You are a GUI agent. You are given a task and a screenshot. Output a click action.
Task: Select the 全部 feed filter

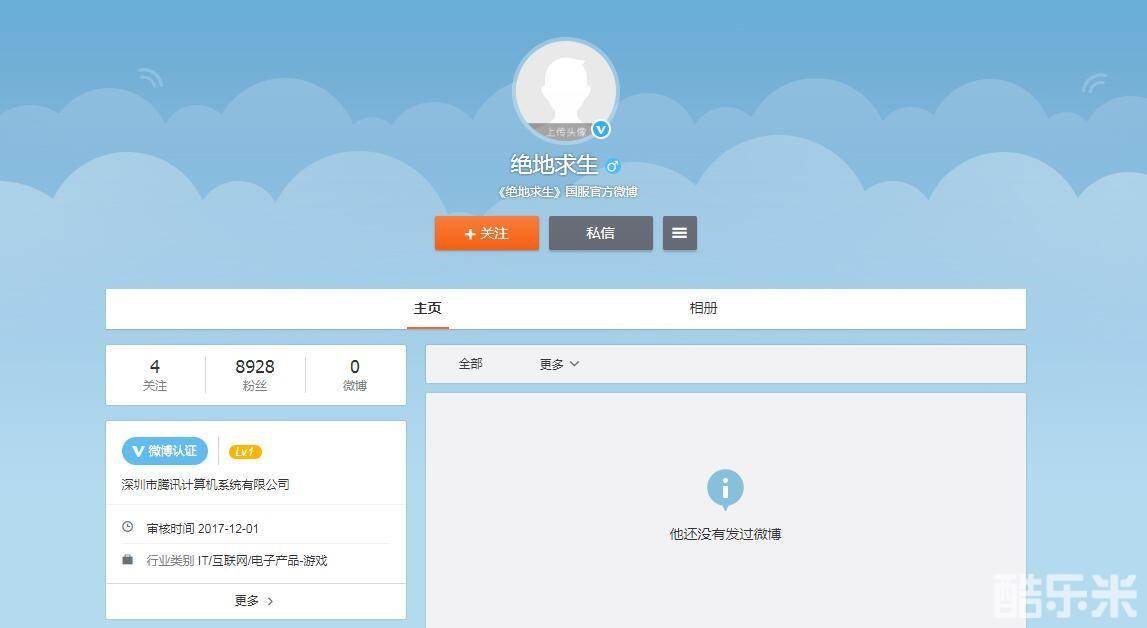[x=470, y=364]
